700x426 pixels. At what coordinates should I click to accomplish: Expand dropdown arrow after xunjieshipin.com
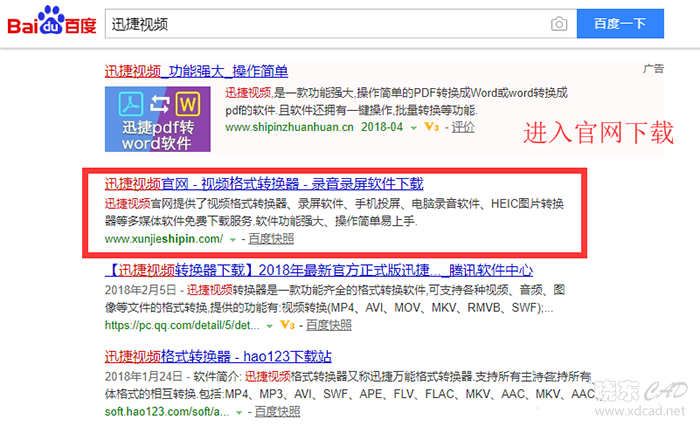tap(233, 240)
